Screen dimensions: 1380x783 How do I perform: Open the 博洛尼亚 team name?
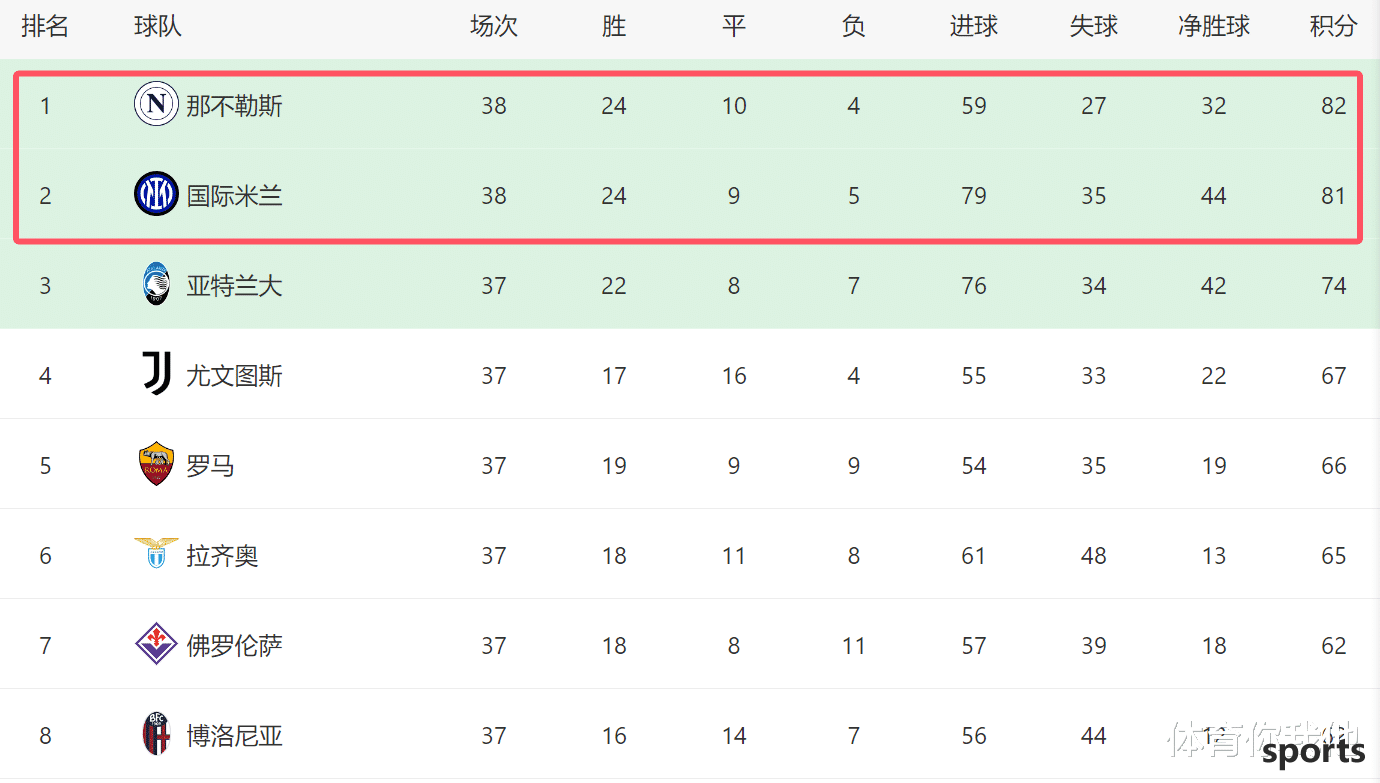(x=235, y=735)
